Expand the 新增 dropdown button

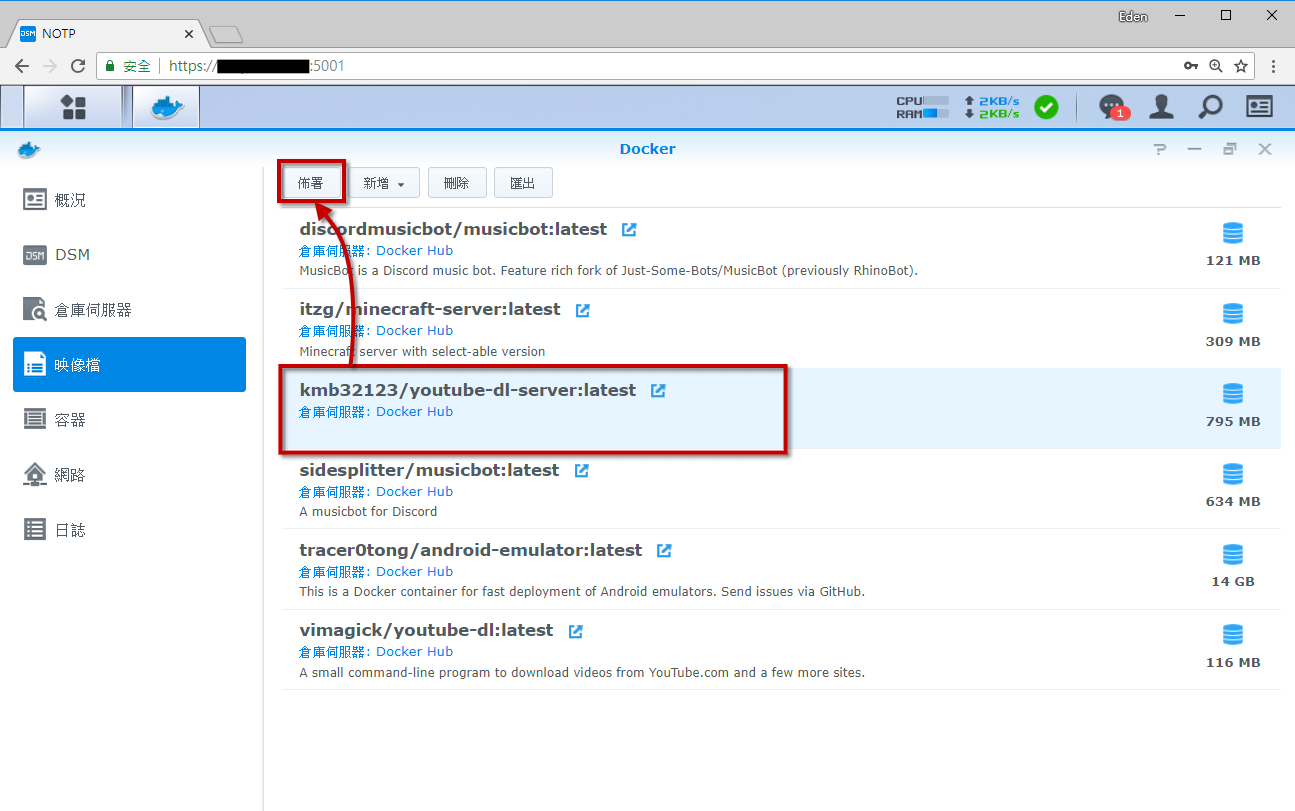click(x=384, y=183)
